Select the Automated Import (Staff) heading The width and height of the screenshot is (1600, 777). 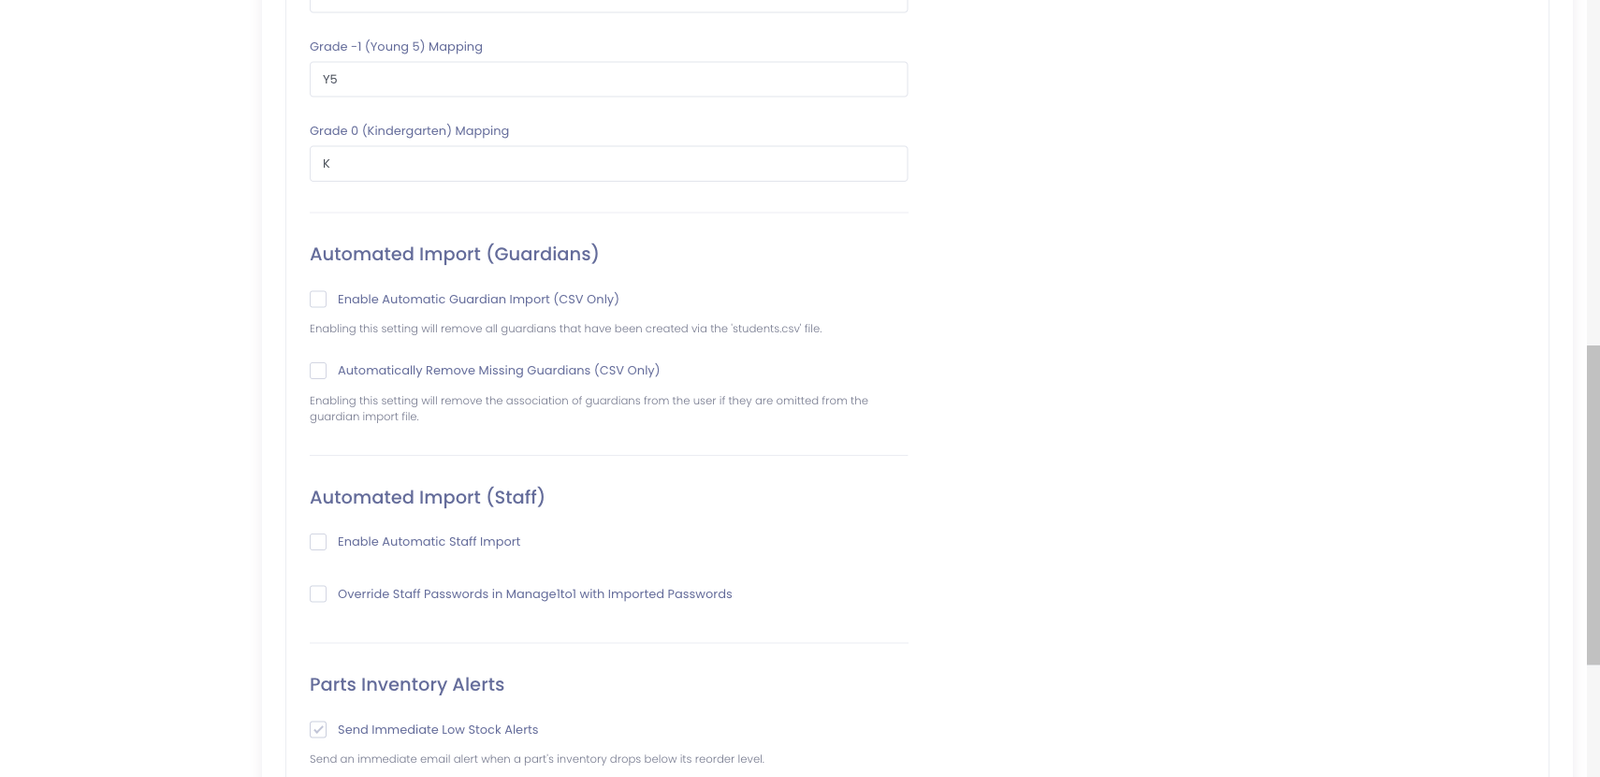tap(427, 497)
